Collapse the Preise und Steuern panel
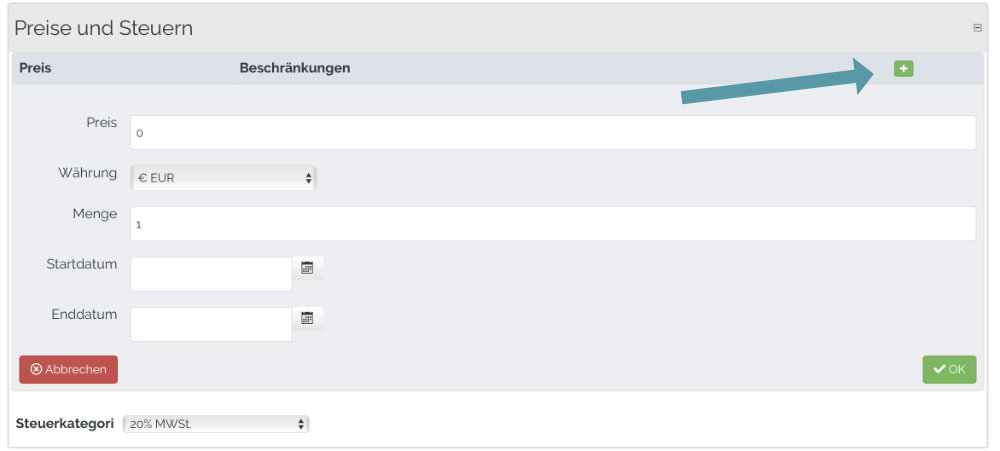 977,28
